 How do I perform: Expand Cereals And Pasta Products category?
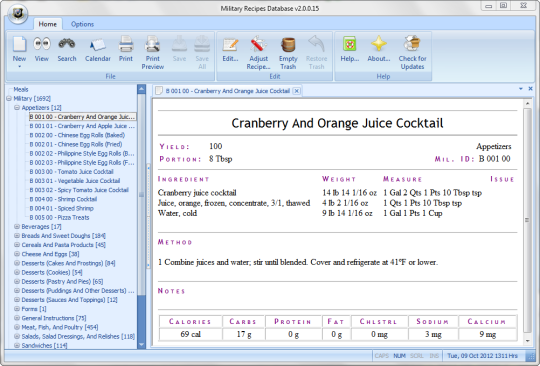pyautogui.click(x=17, y=245)
